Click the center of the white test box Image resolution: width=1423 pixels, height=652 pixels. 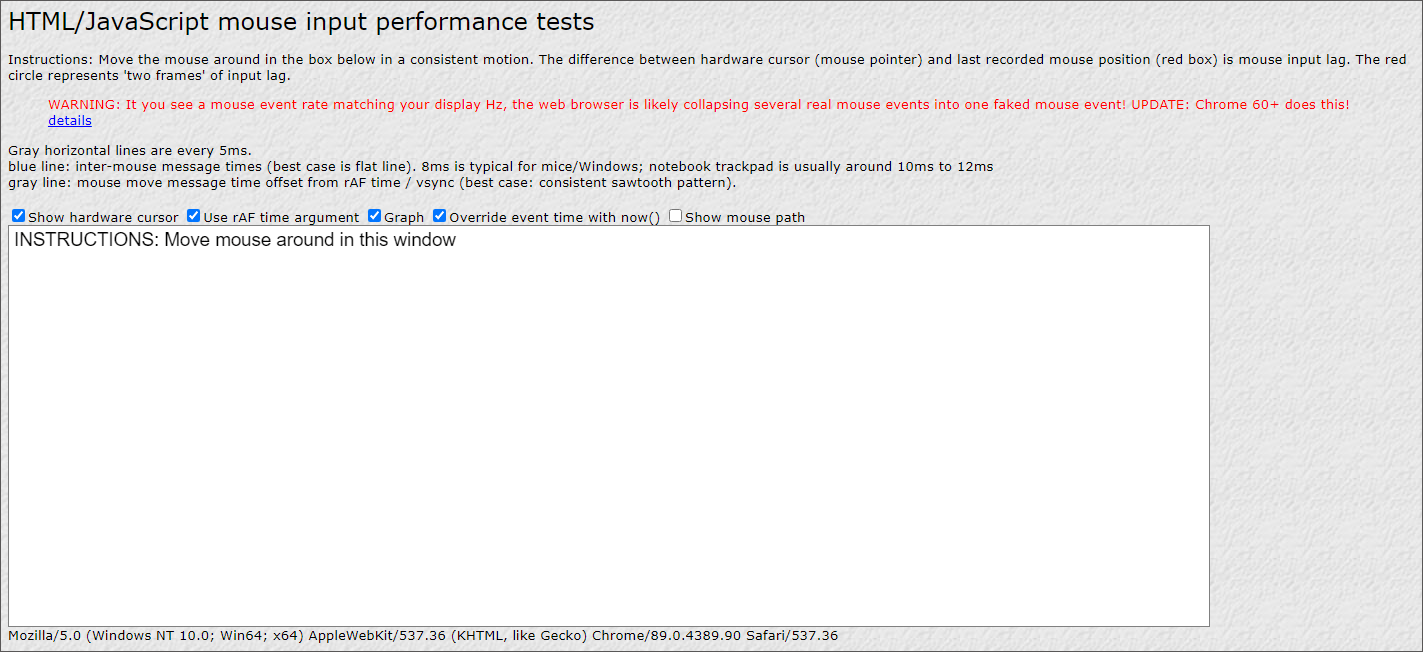click(608, 428)
